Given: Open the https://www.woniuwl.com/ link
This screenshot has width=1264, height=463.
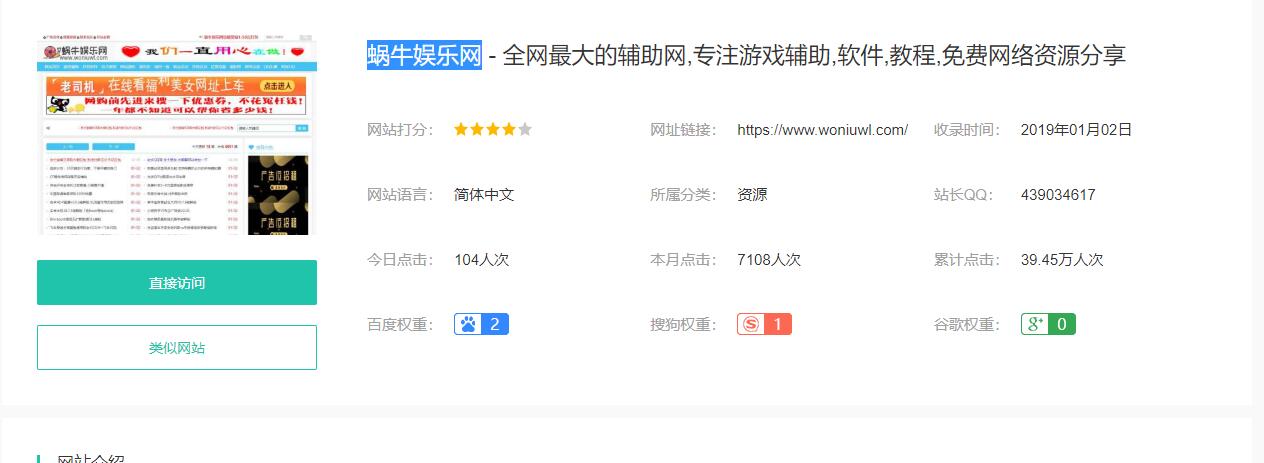Looking at the screenshot, I should 822,130.
